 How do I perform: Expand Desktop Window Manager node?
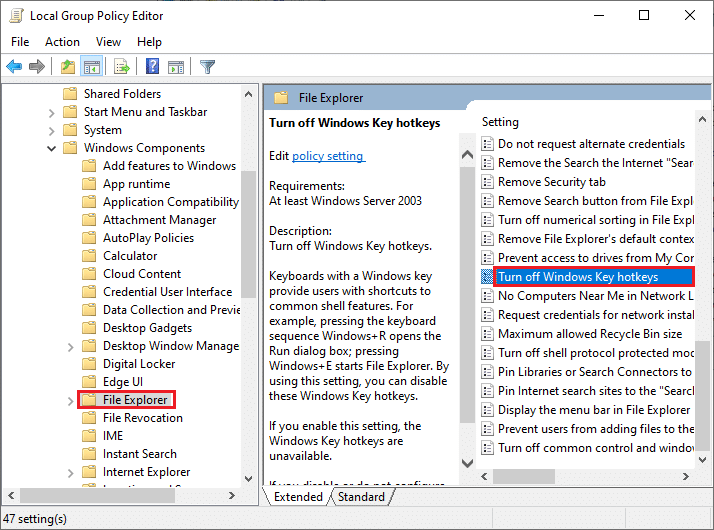point(70,347)
